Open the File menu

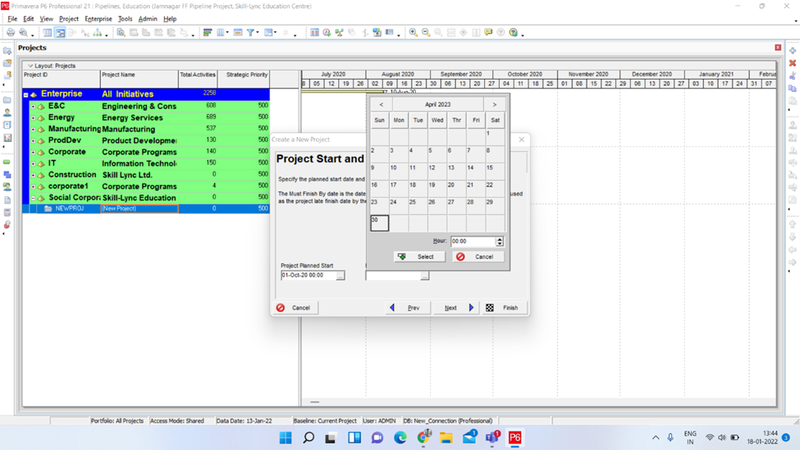coord(12,19)
